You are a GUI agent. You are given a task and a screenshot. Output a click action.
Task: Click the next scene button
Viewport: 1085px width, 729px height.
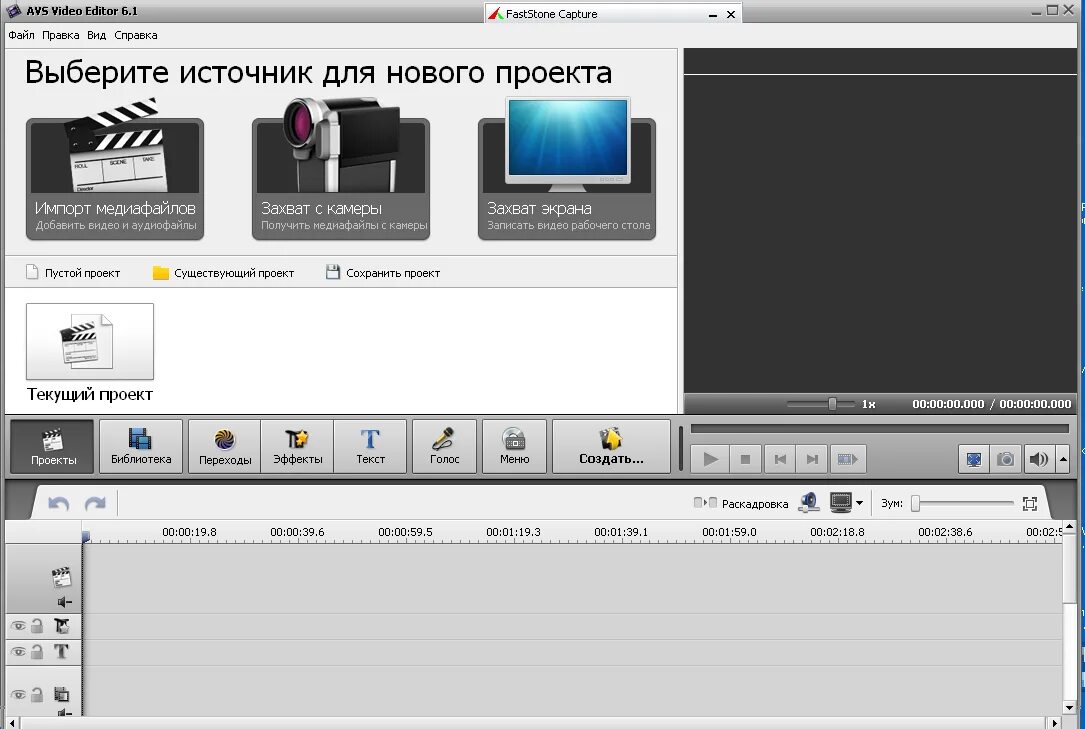point(848,459)
